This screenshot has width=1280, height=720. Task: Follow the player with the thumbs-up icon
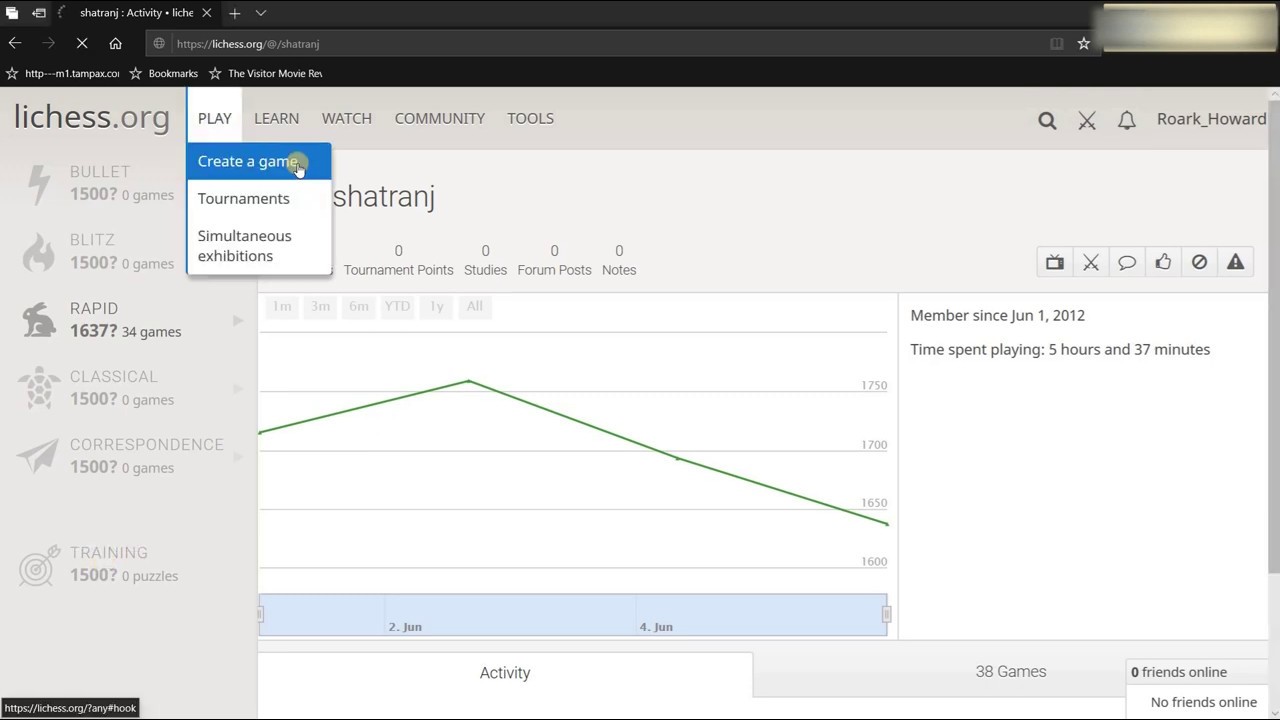[x=1163, y=262]
